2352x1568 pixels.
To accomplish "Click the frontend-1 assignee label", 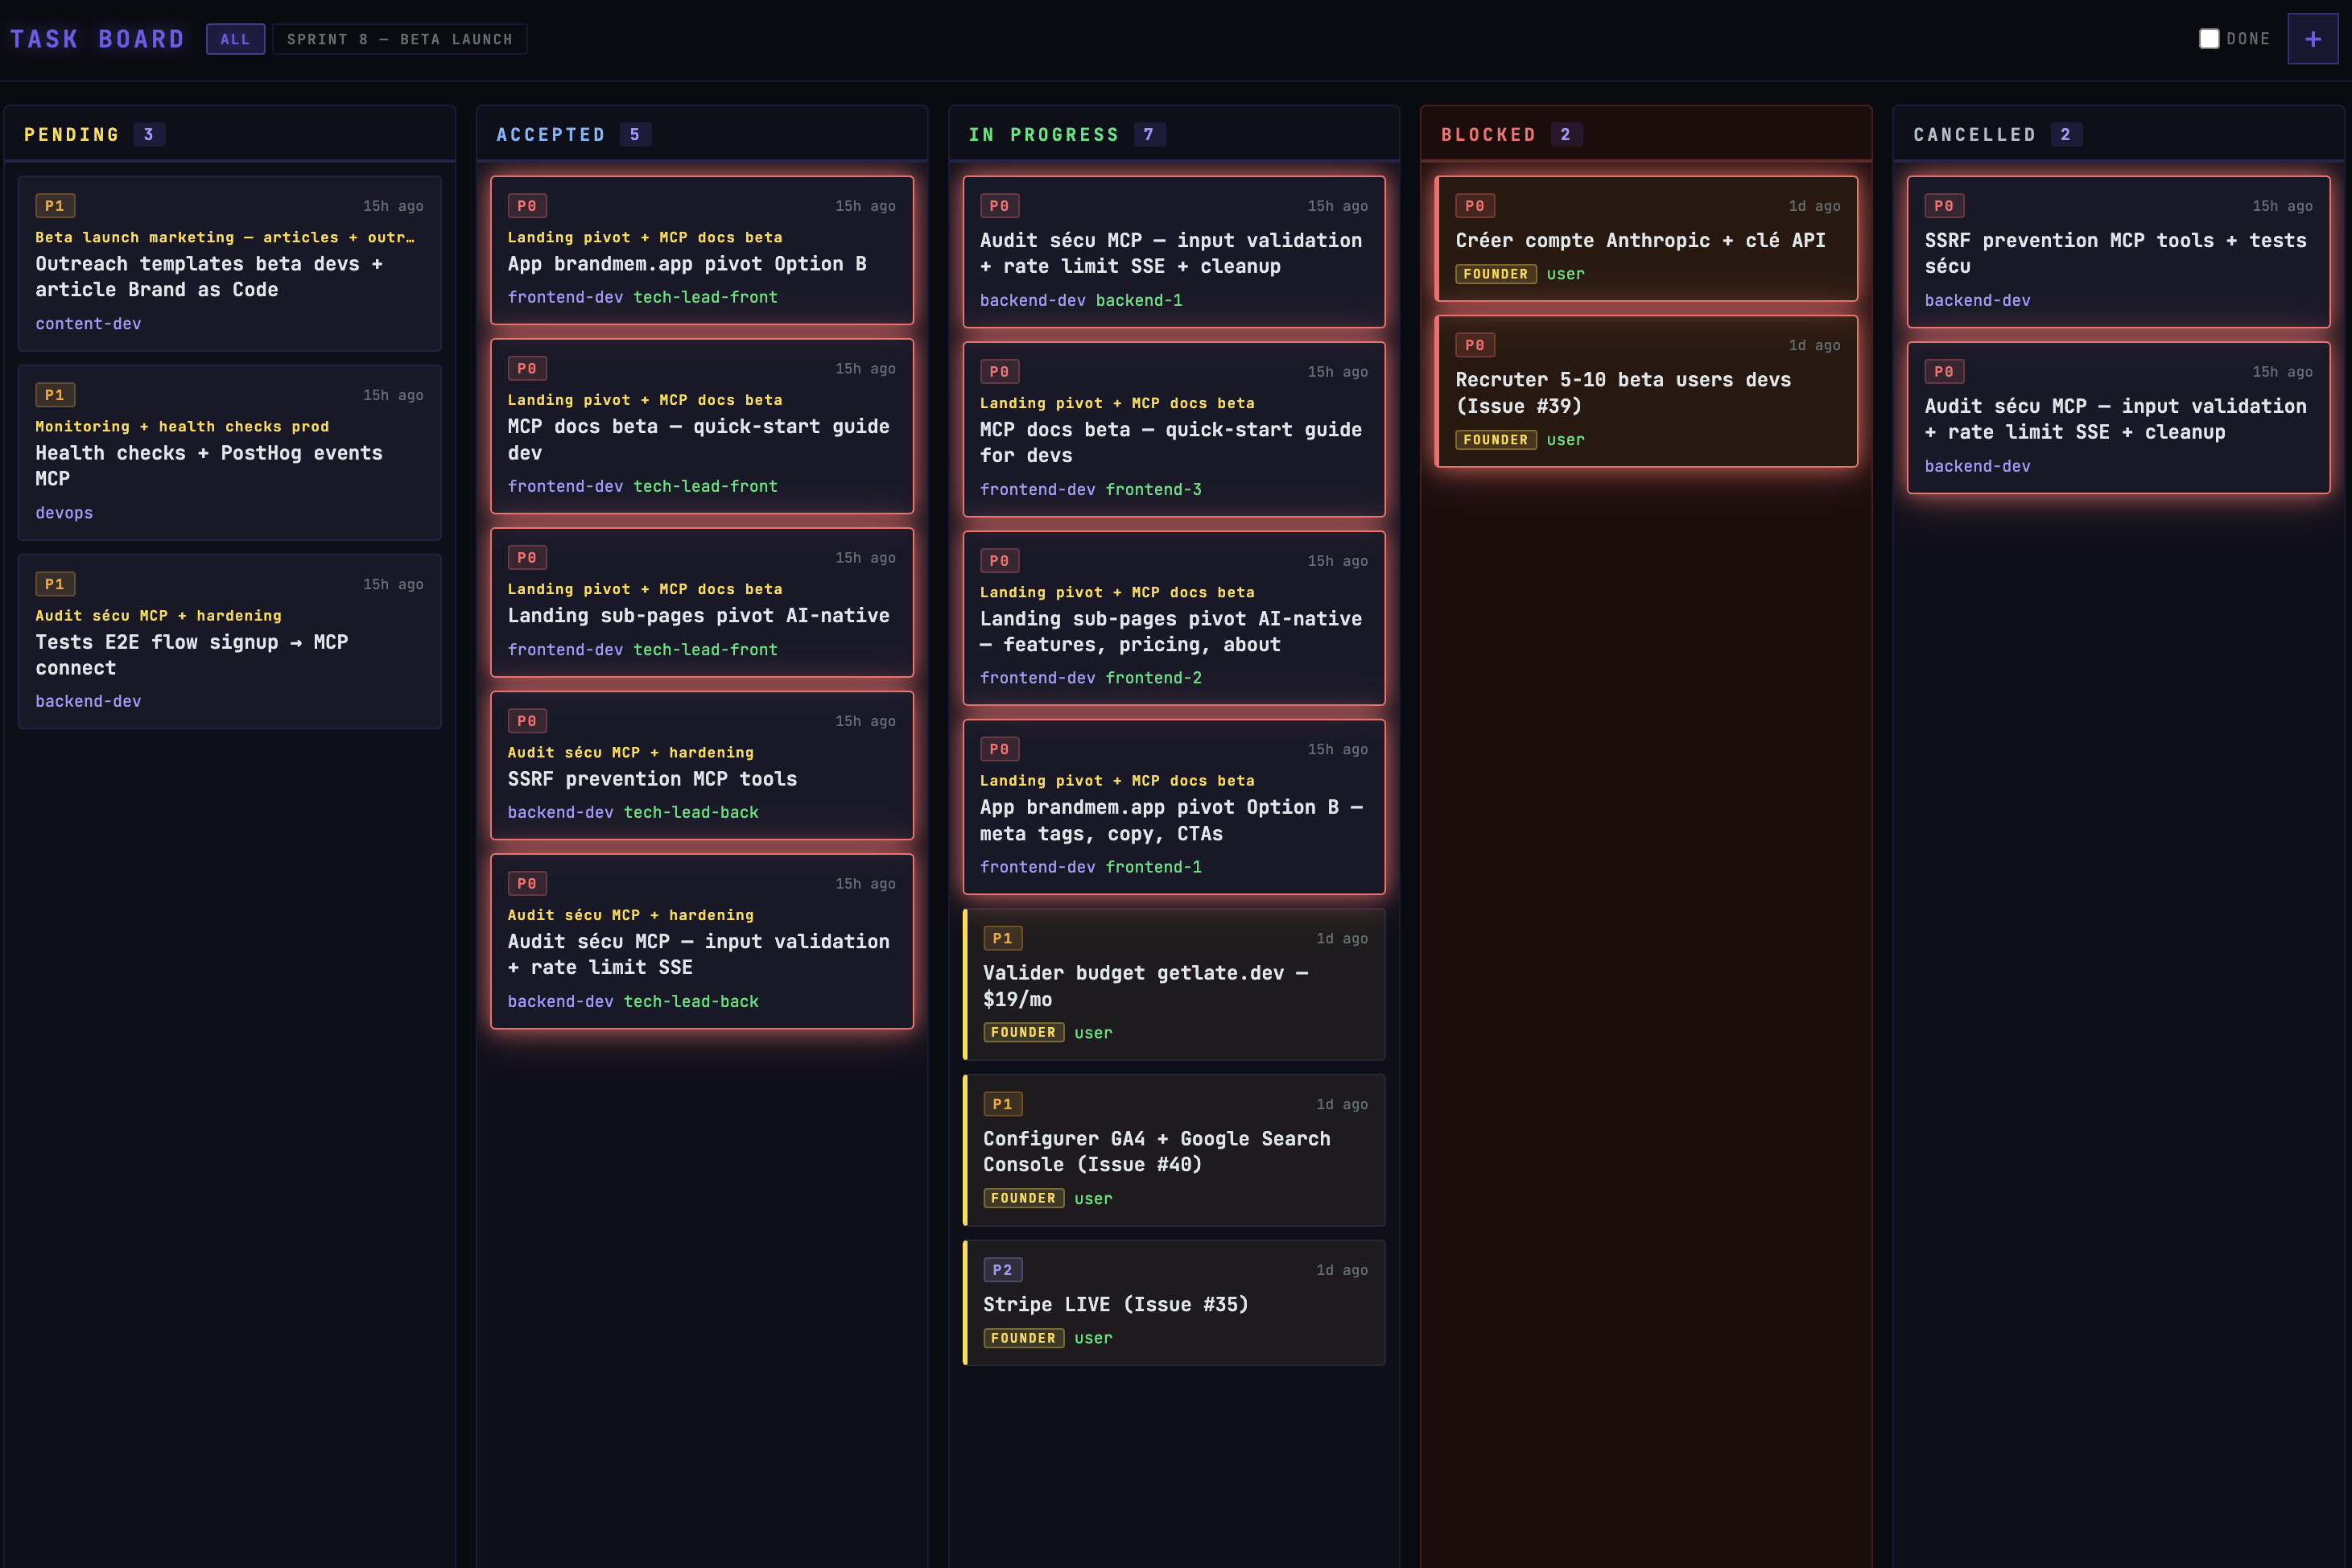I will click(x=1154, y=867).
